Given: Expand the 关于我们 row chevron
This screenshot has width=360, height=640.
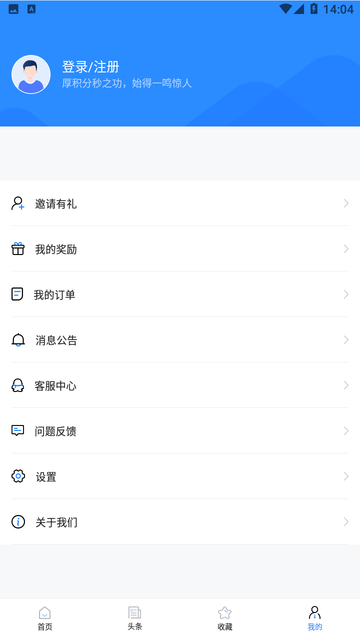Looking at the screenshot, I should pyautogui.click(x=346, y=522).
